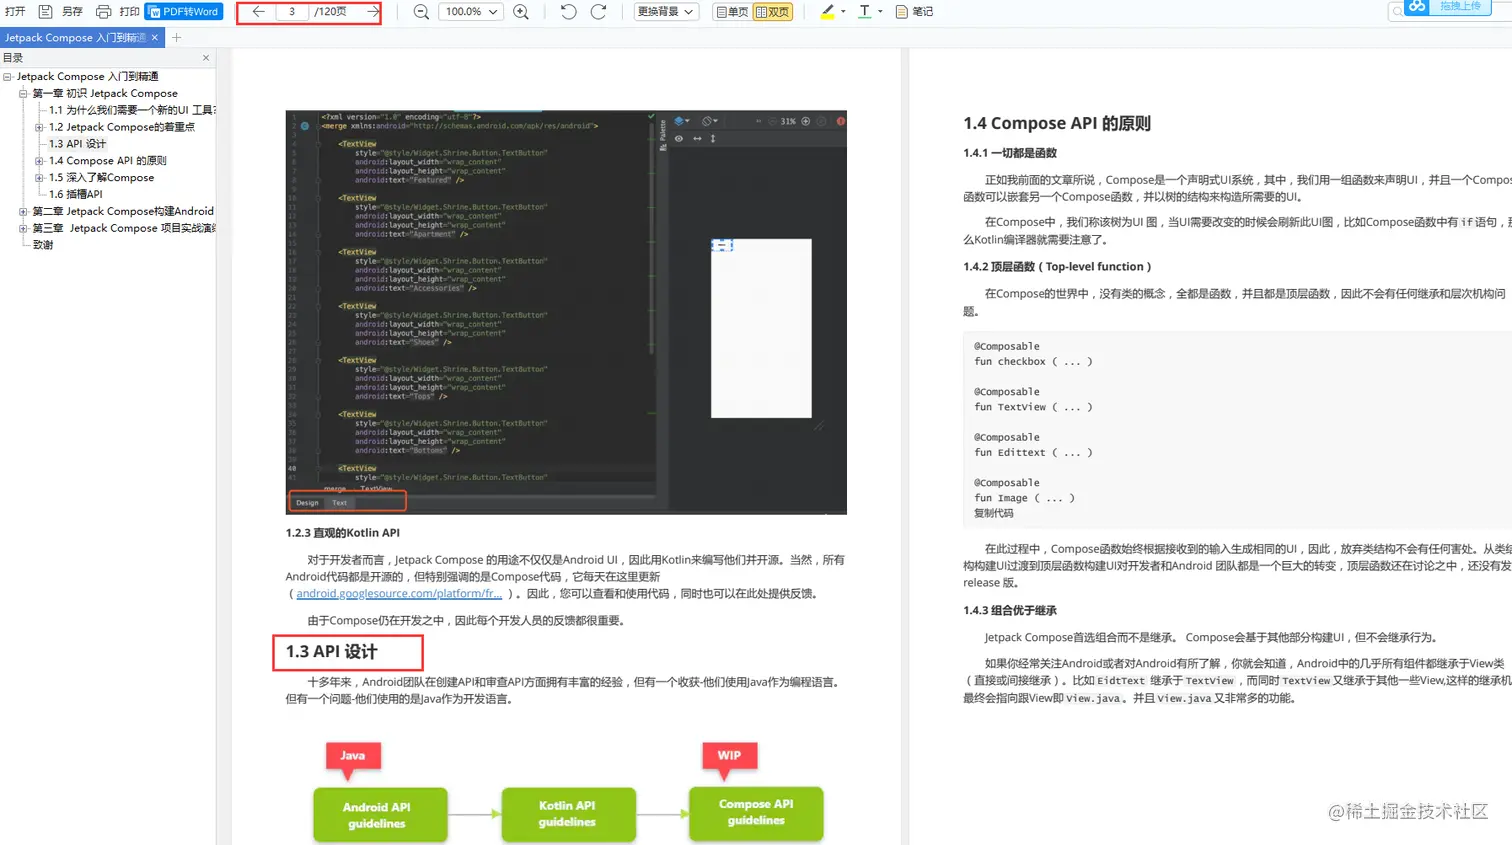This screenshot has width=1512, height=845.
Task: Open the 更换背景 dropdown
Action: click(x=665, y=12)
